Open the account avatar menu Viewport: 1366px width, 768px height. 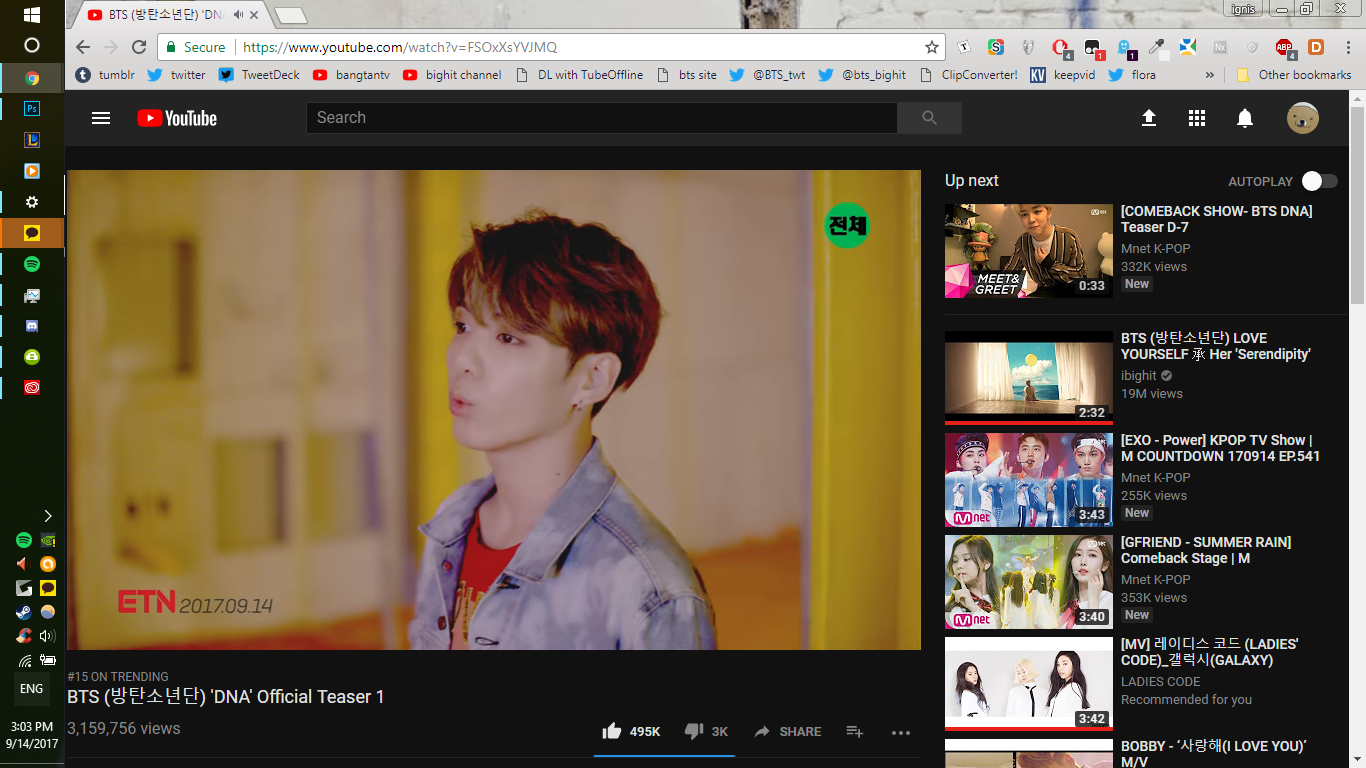tap(1302, 118)
